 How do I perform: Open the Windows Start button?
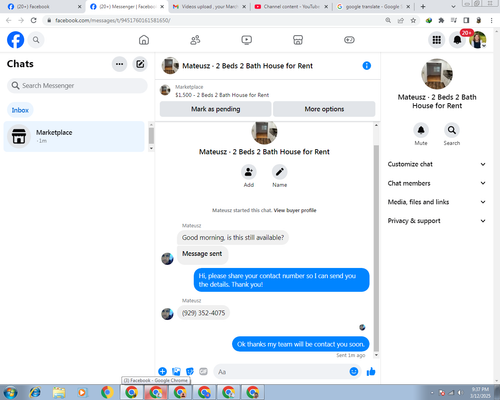click(x=10, y=392)
